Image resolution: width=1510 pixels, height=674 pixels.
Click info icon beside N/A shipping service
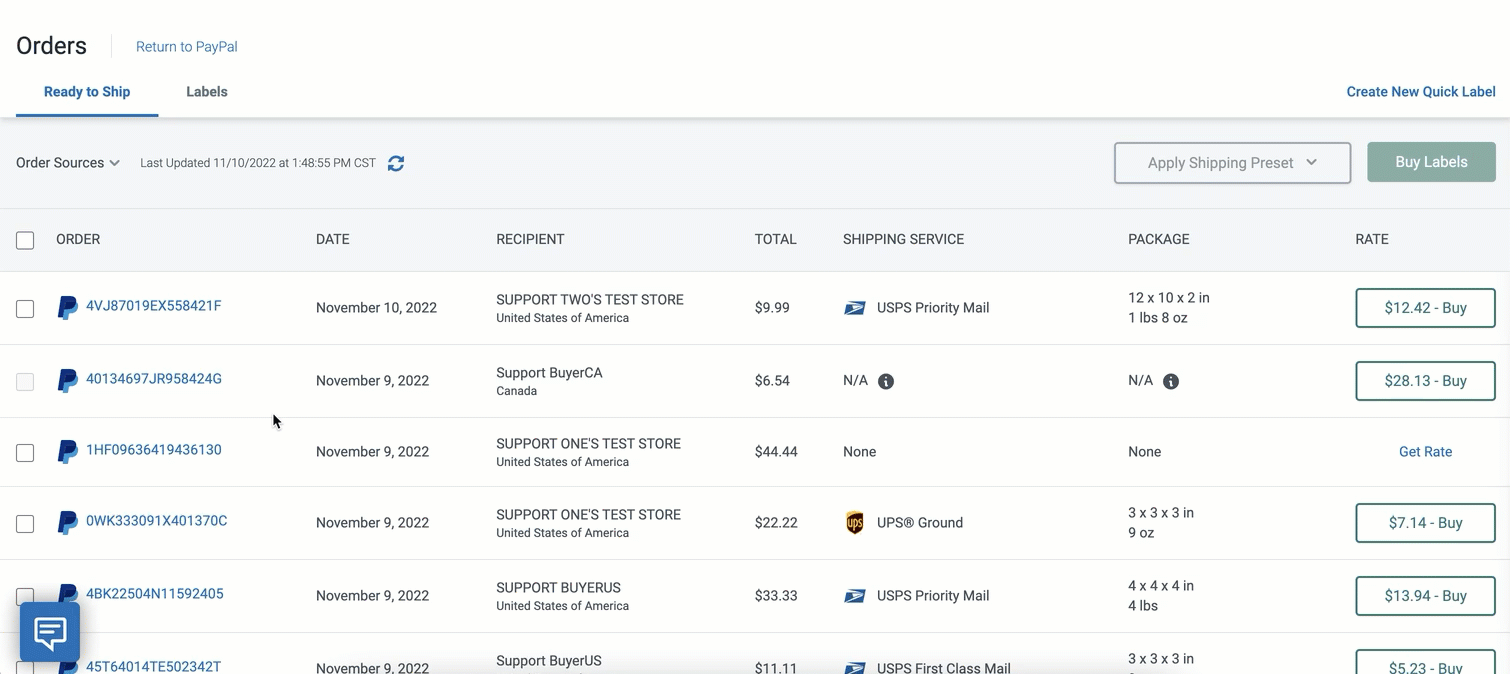pos(886,381)
